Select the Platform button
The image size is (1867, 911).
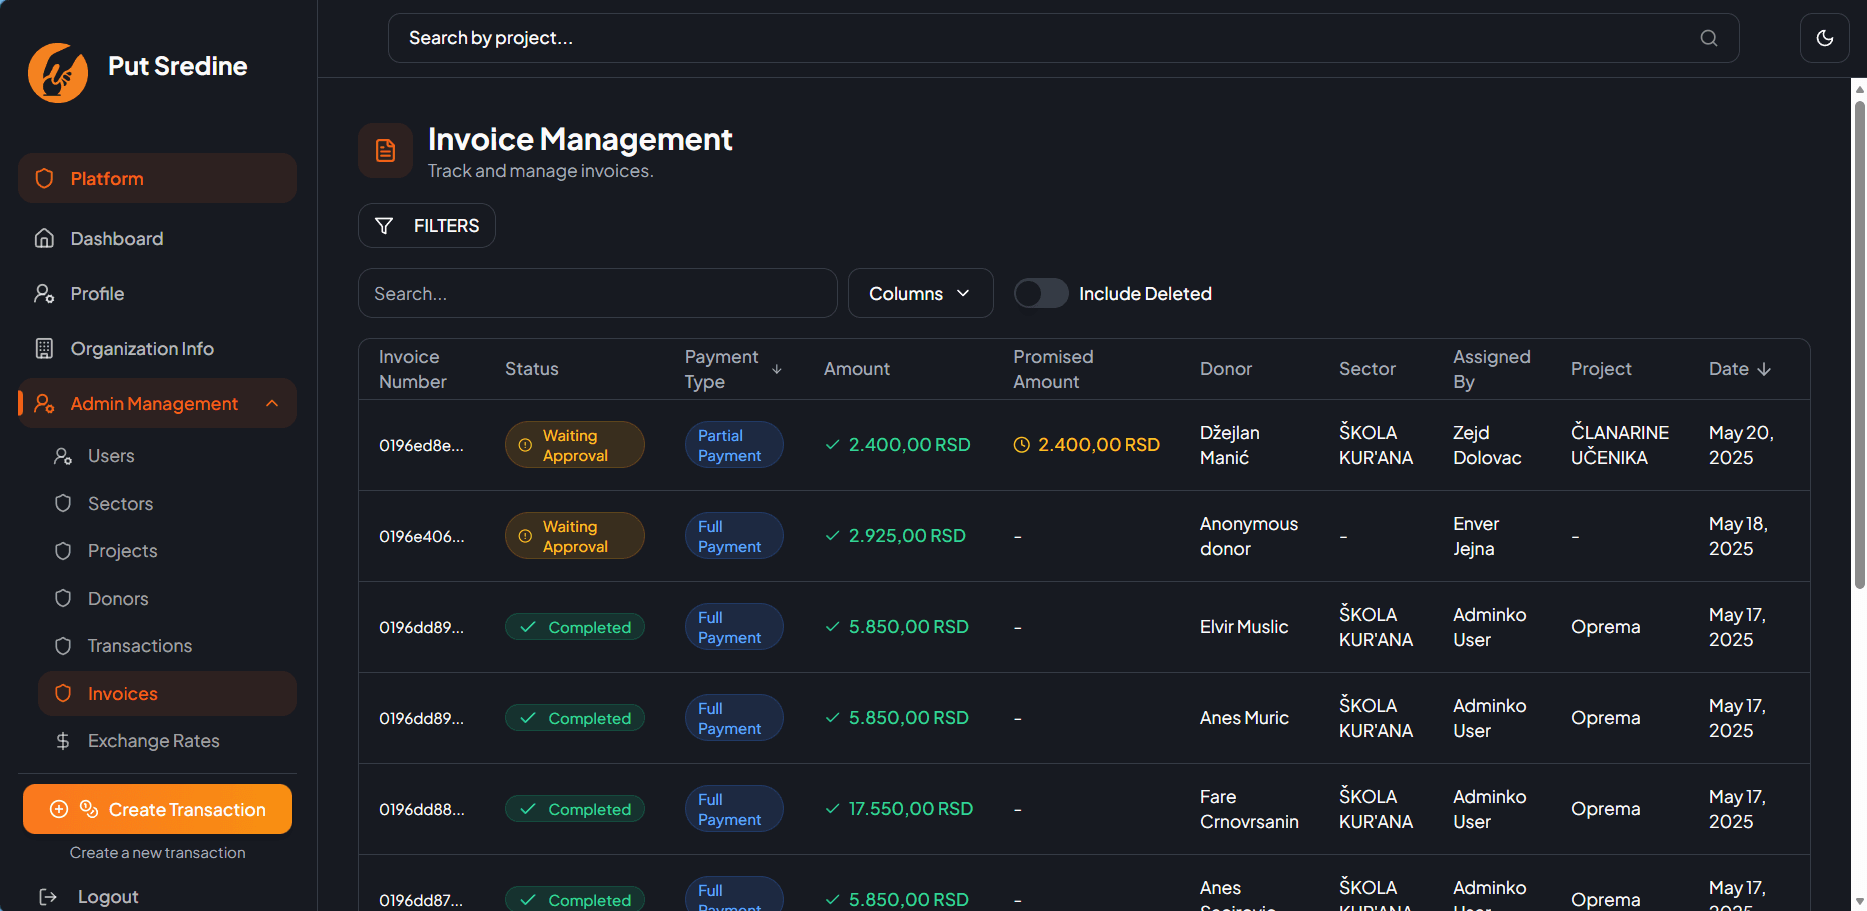pos(157,178)
